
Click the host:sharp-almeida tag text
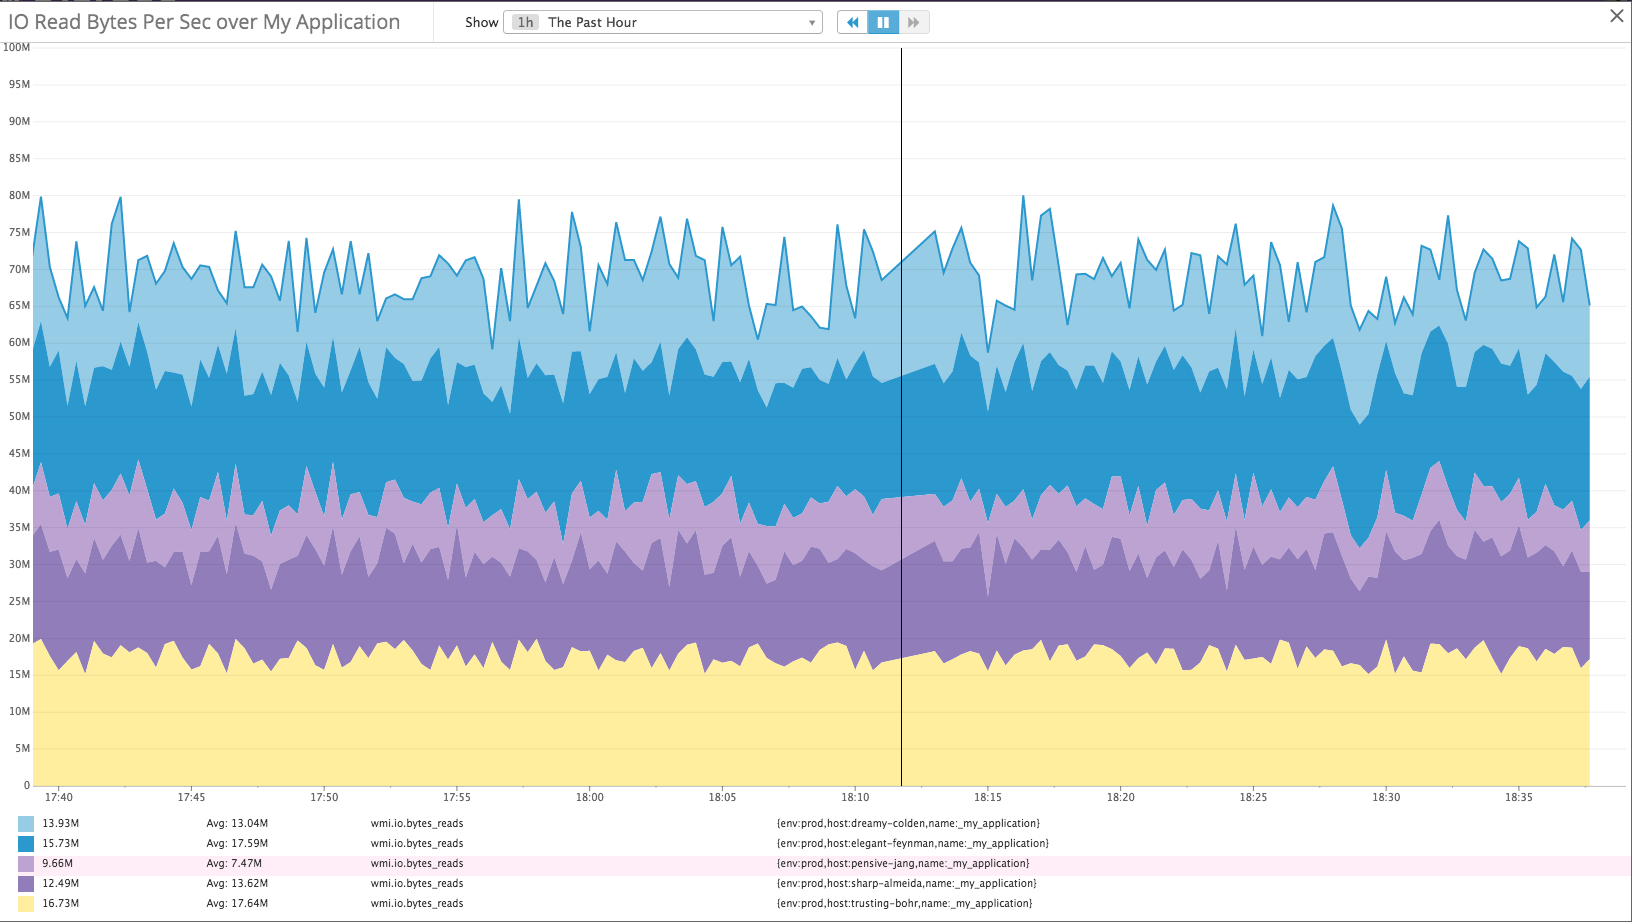[x=906, y=883]
